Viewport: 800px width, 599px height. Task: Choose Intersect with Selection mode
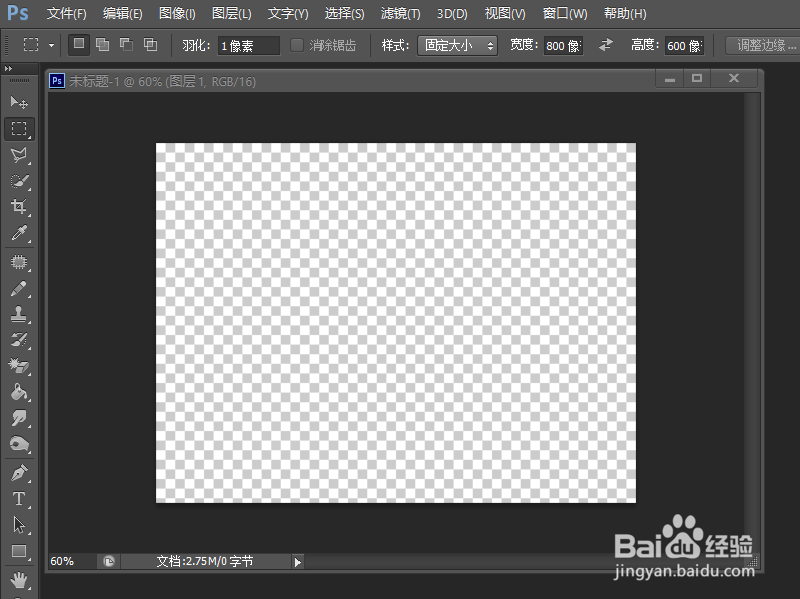[x=150, y=45]
